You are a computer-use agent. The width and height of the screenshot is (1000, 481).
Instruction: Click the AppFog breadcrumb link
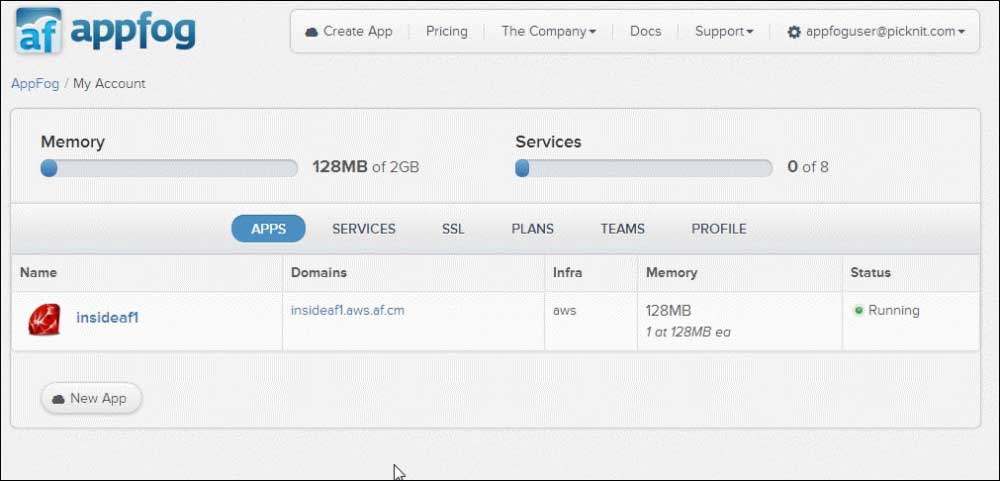click(x=35, y=84)
